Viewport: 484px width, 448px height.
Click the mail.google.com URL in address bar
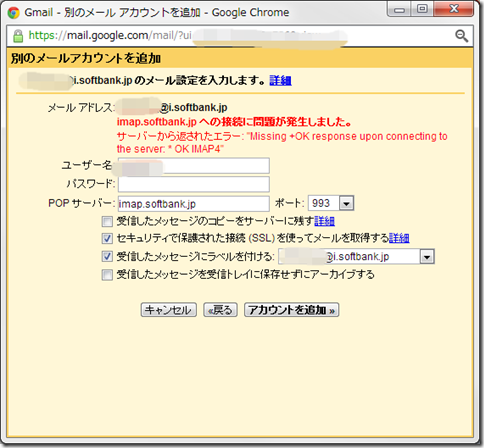(x=110, y=35)
